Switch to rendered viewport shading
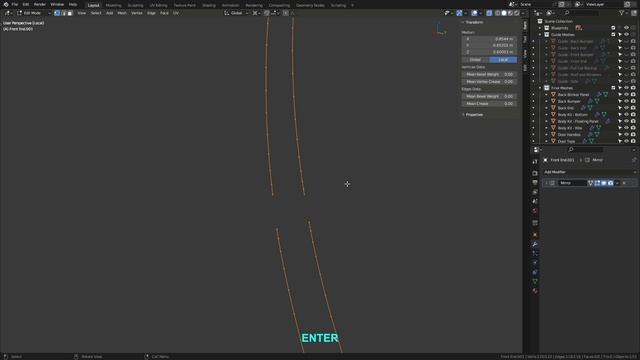The width and height of the screenshot is (640, 360). [x=517, y=13]
